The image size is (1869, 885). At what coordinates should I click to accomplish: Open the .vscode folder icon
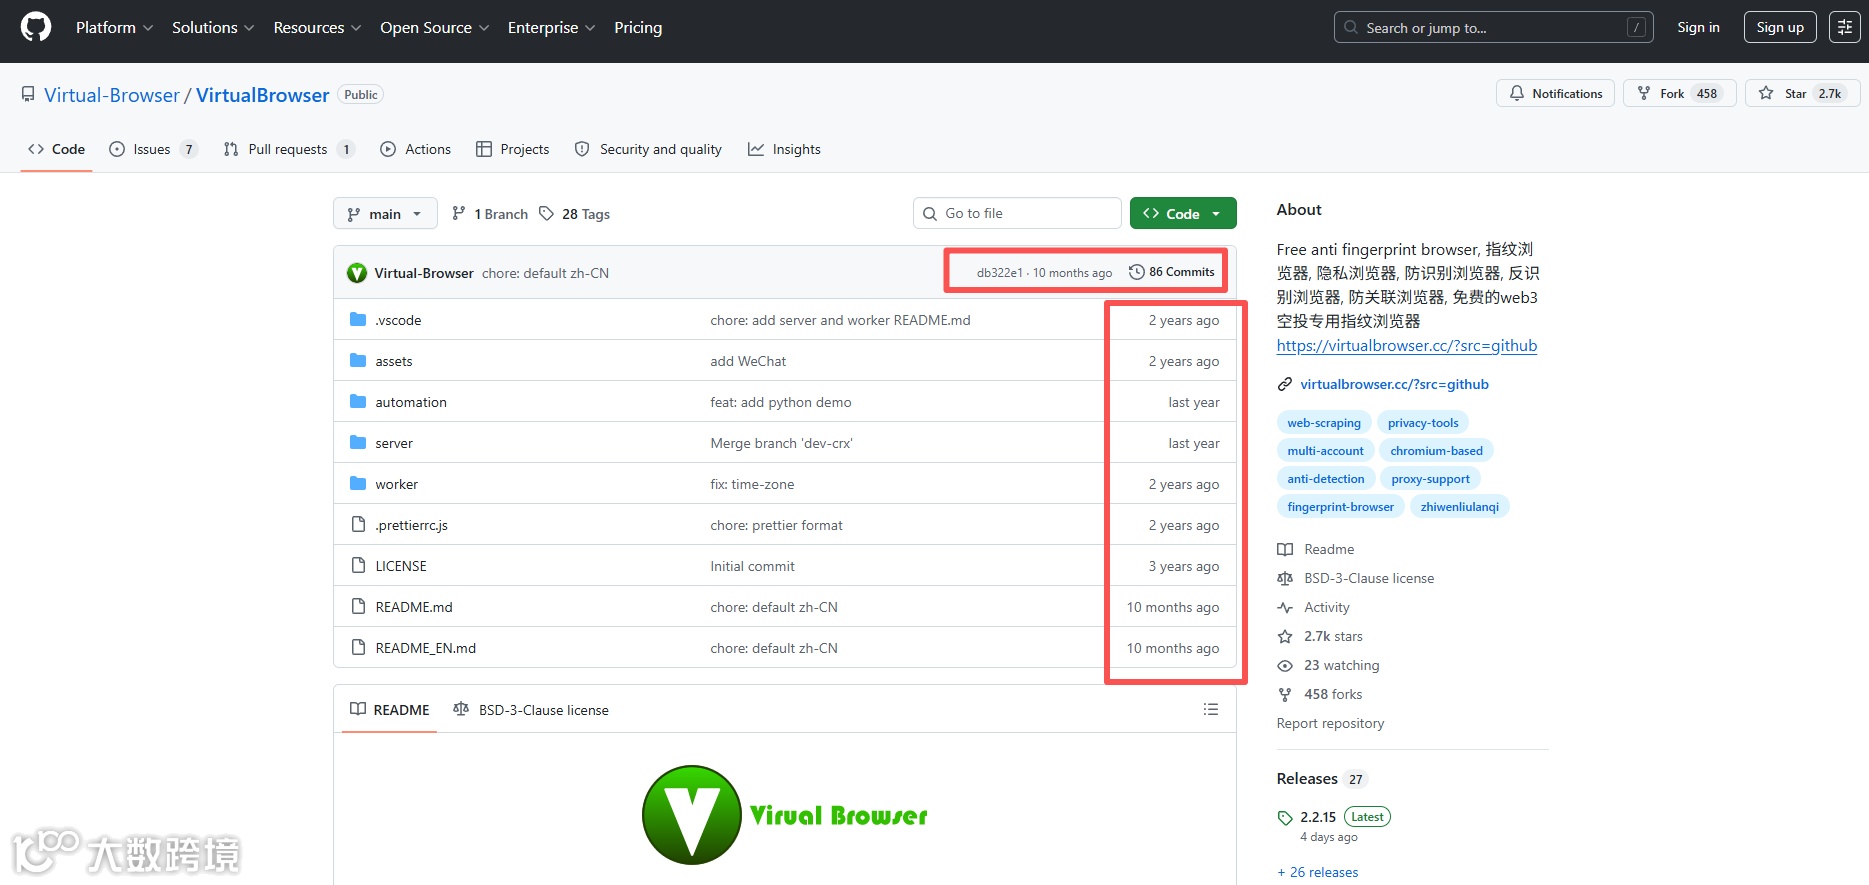[x=358, y=320]
